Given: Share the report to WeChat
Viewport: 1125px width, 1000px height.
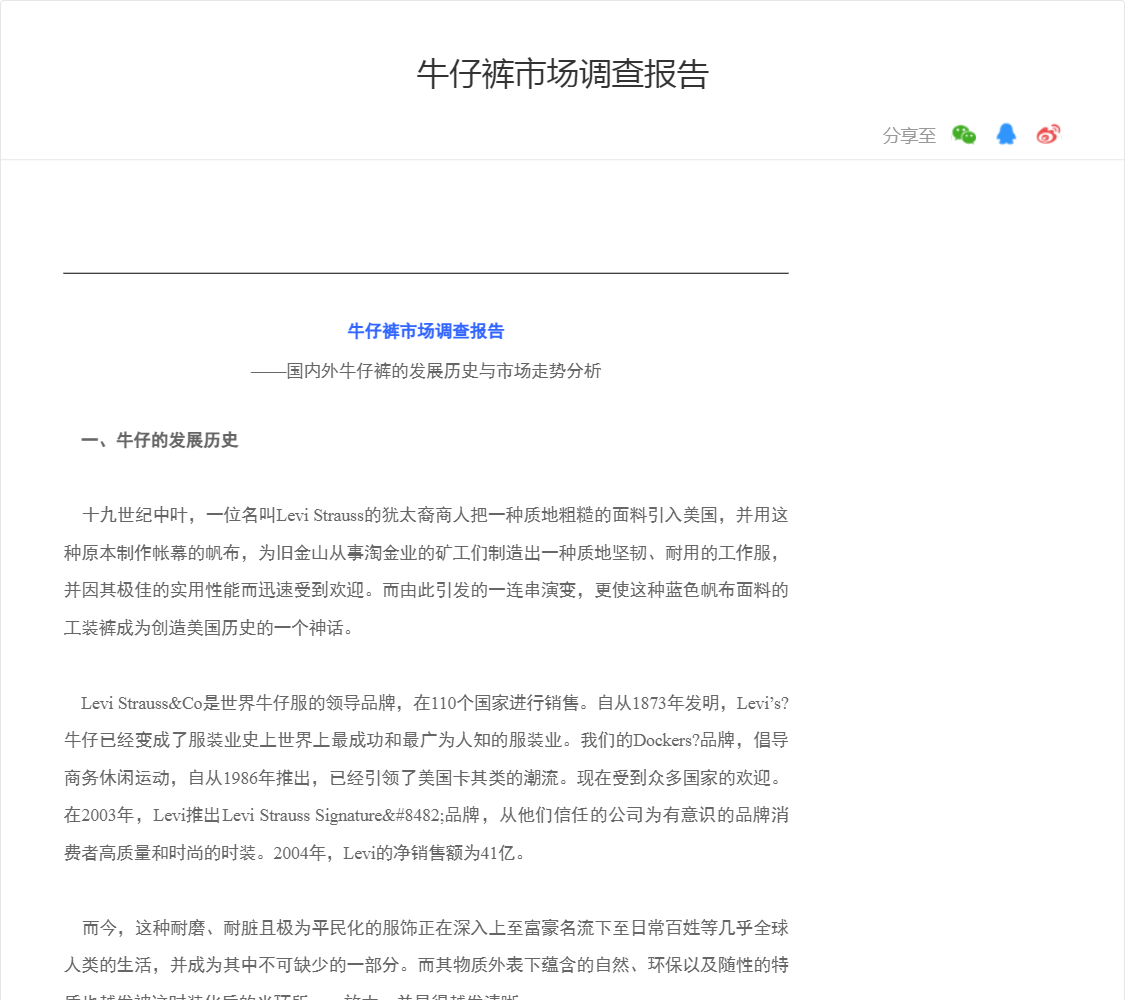Looking at the screenshot, I should [964, 135].
